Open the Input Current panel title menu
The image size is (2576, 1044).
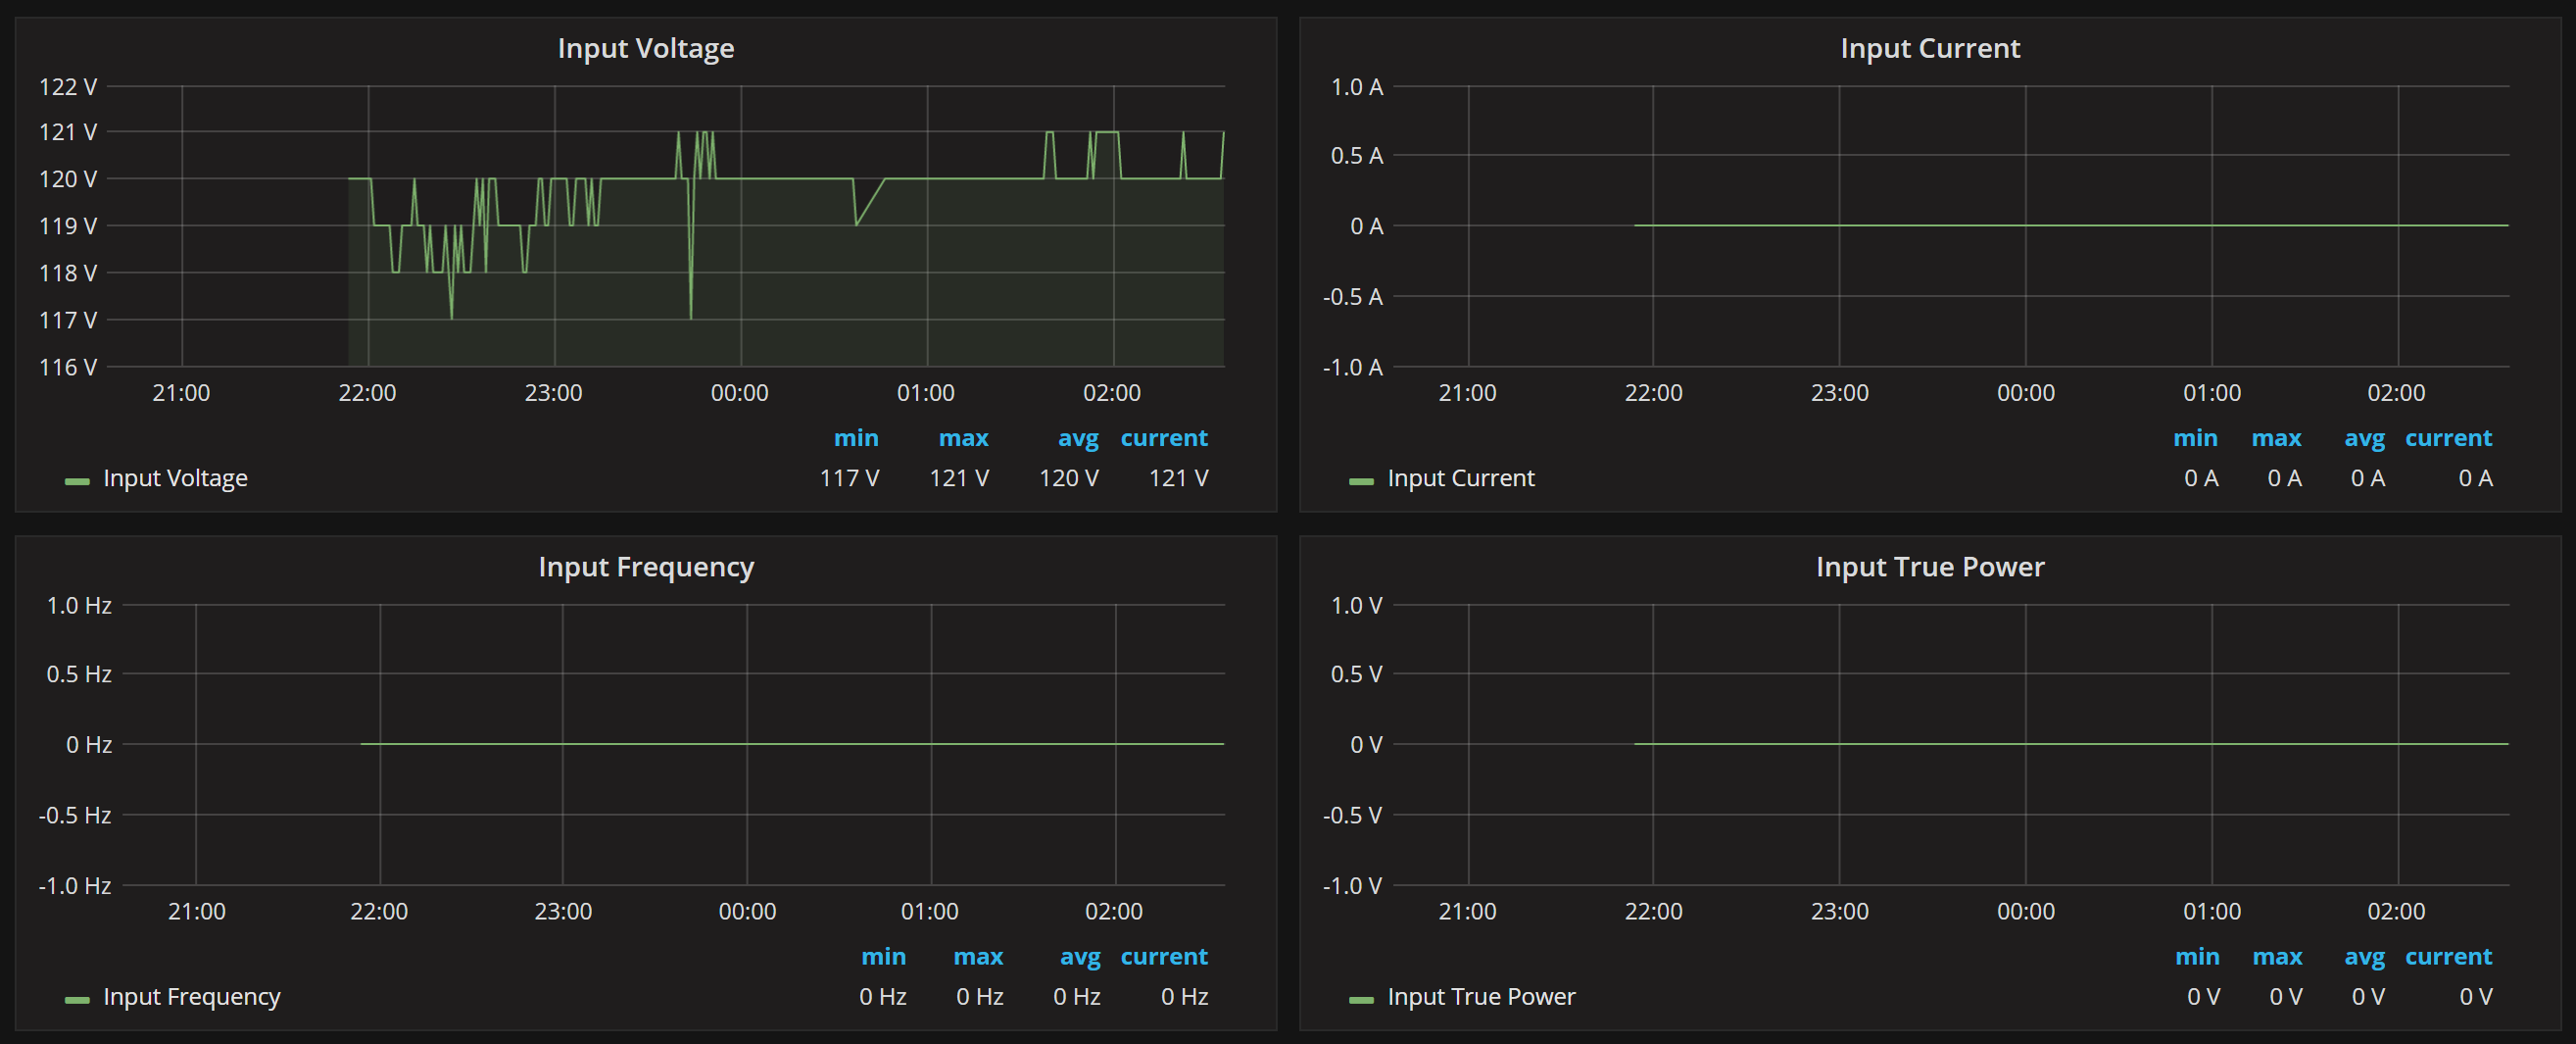point(1929,48)
